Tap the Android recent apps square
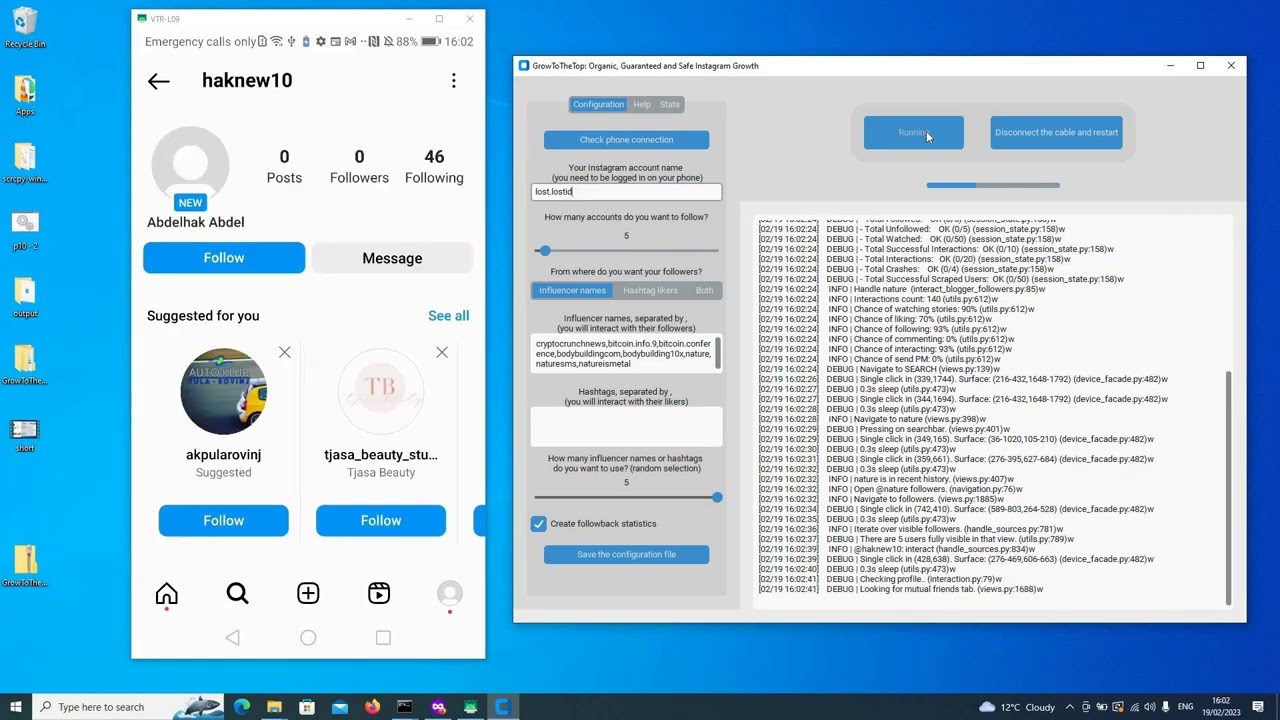Viewport: 1280px width, 720px height. 383,638
